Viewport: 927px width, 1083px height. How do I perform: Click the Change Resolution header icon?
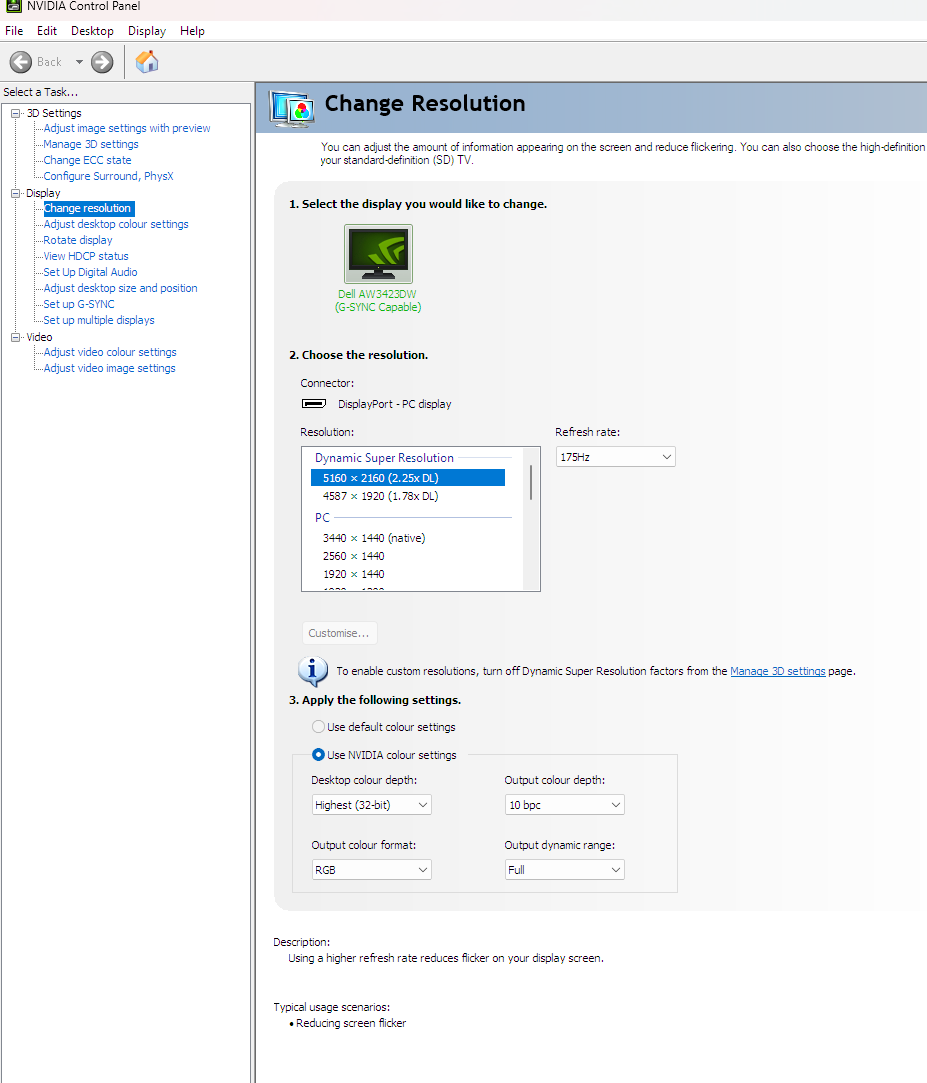[x=292, y=106]
